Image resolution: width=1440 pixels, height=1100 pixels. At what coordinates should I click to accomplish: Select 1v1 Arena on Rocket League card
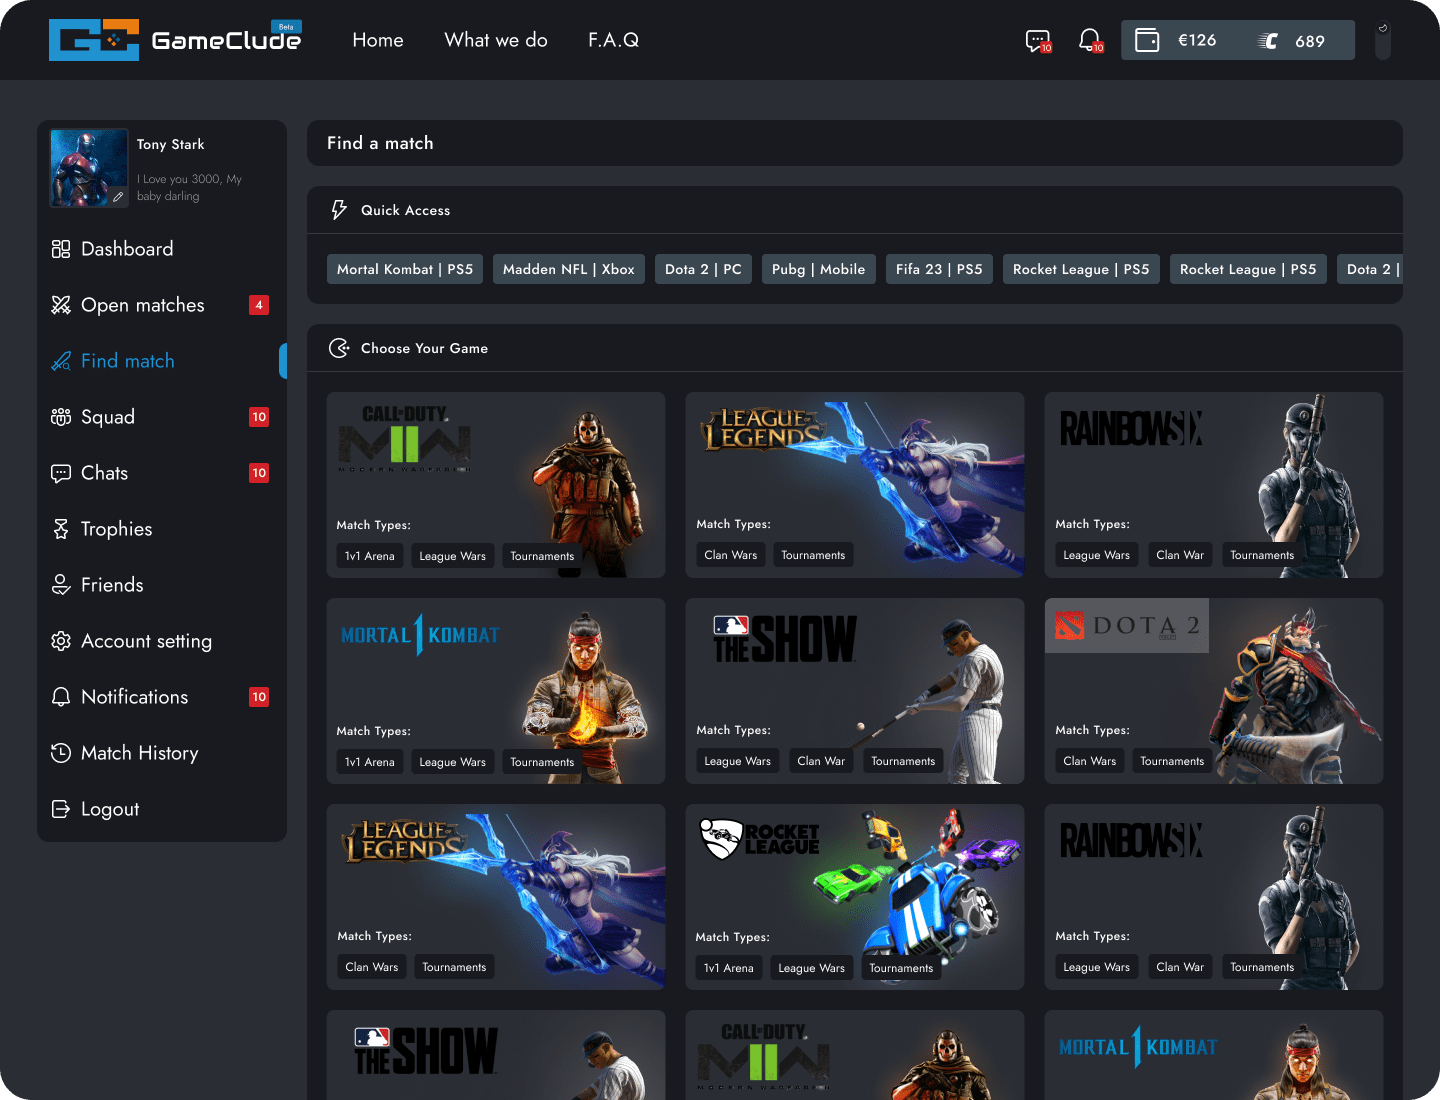(x=729, y=968)
